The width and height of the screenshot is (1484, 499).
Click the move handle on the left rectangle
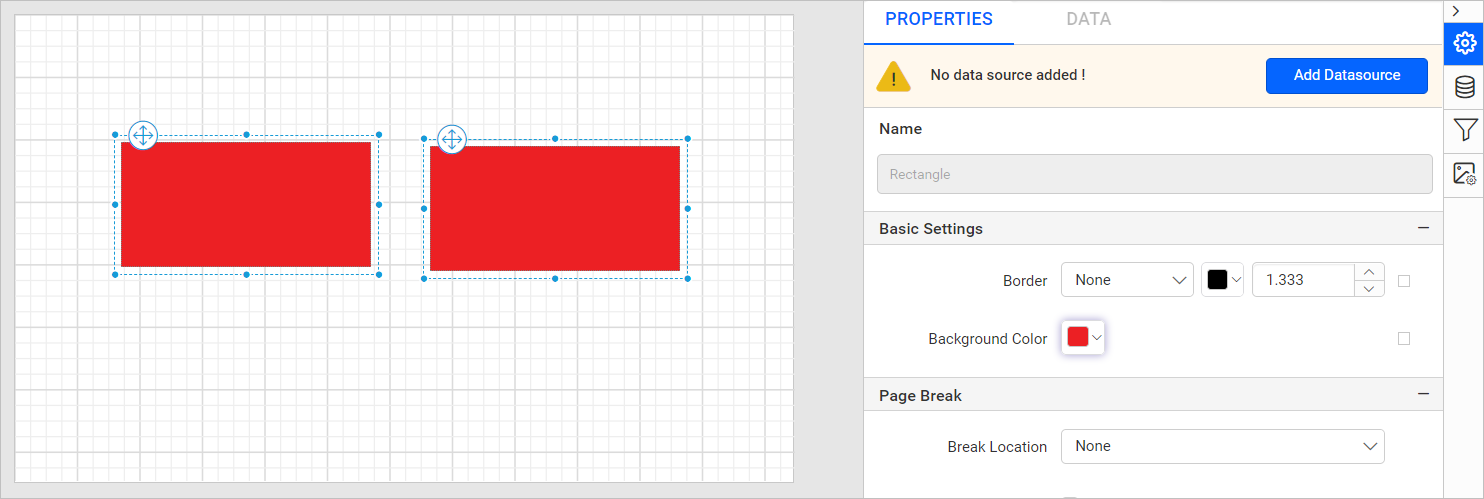coord(143,136)
